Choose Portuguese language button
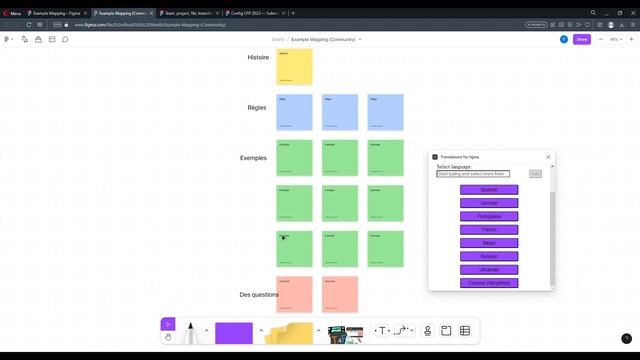This screenshot has width=640, height=360. pyautogui.click(x=489, y=216)
